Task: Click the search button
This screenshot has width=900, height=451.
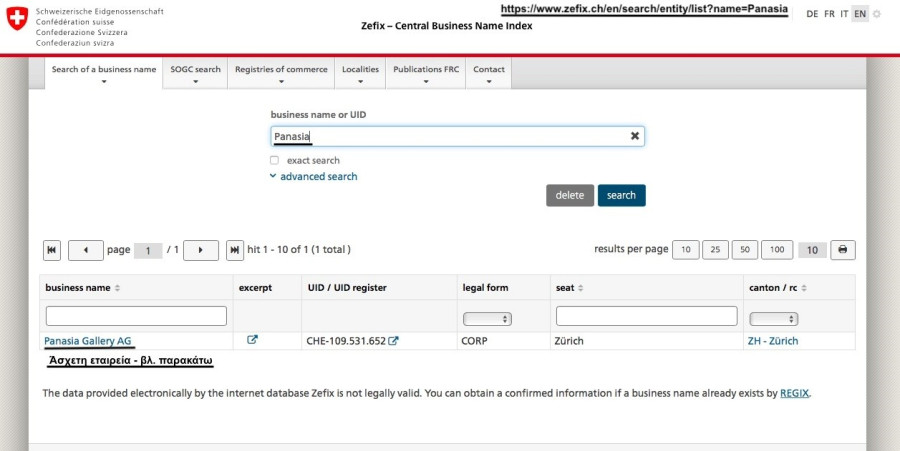Action: point(622,196)
